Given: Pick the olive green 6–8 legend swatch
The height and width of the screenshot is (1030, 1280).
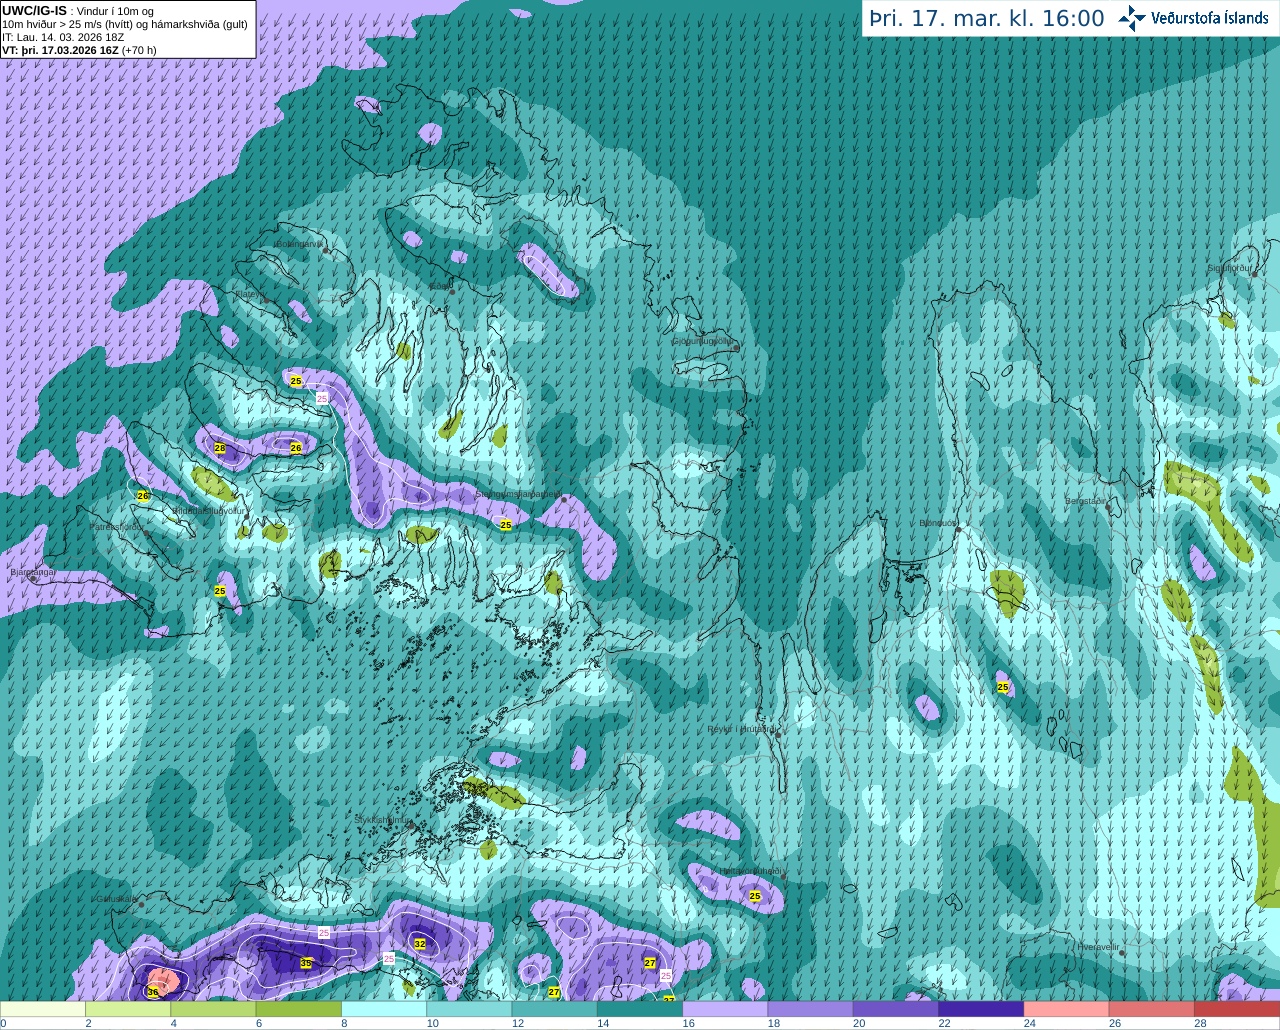Looking at the screenshot, I should pyautogui.click(x=299, y=1009).
